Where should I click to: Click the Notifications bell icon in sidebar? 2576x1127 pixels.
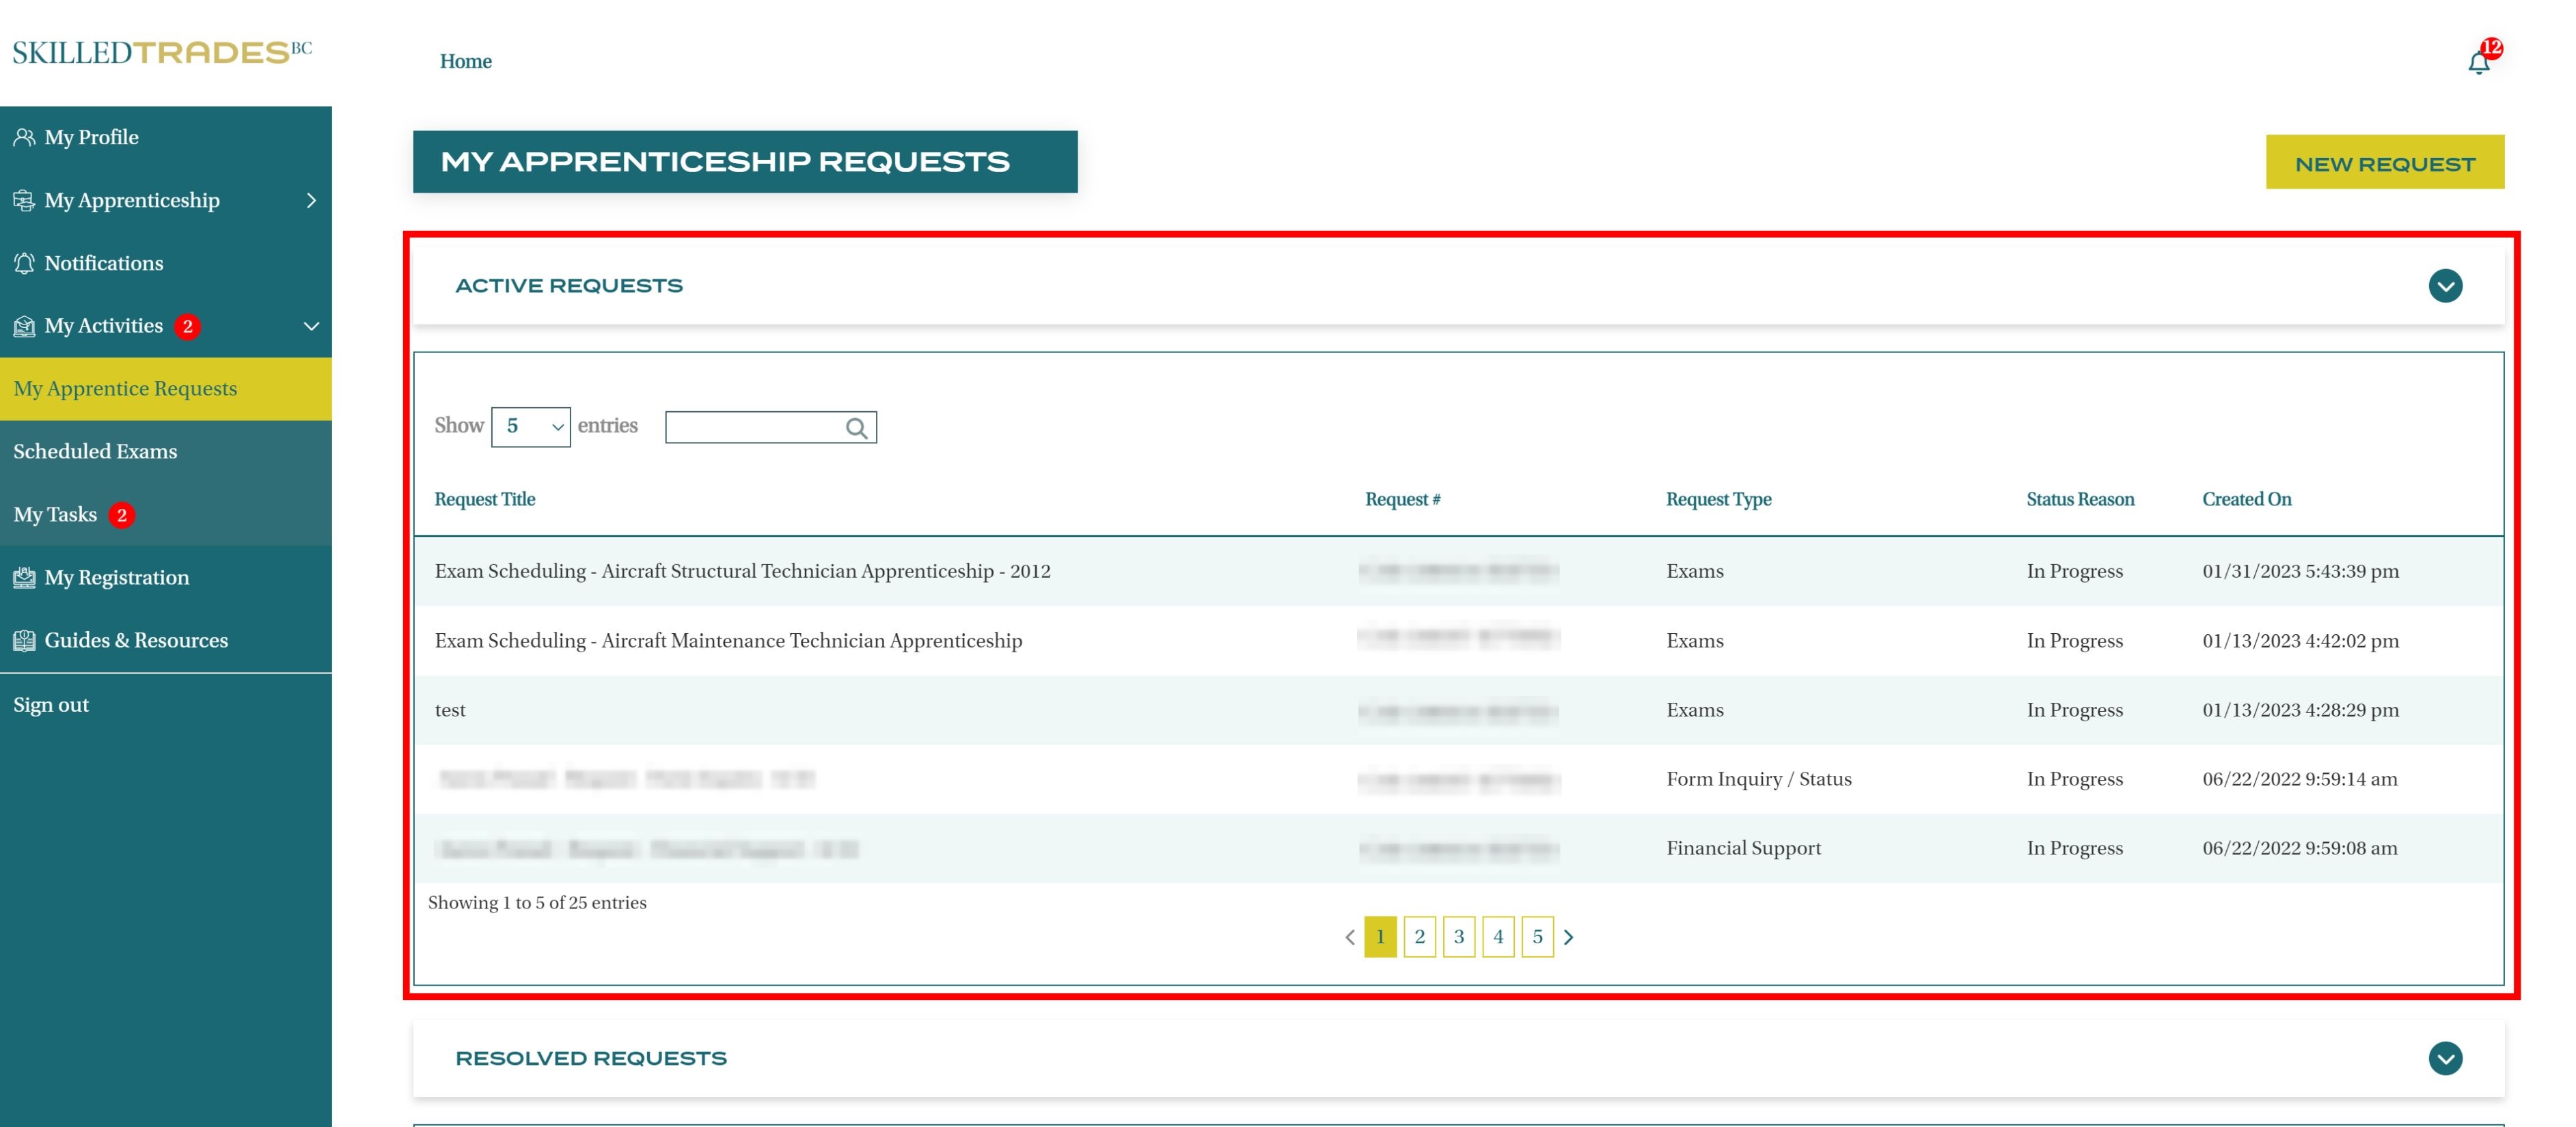24,263
